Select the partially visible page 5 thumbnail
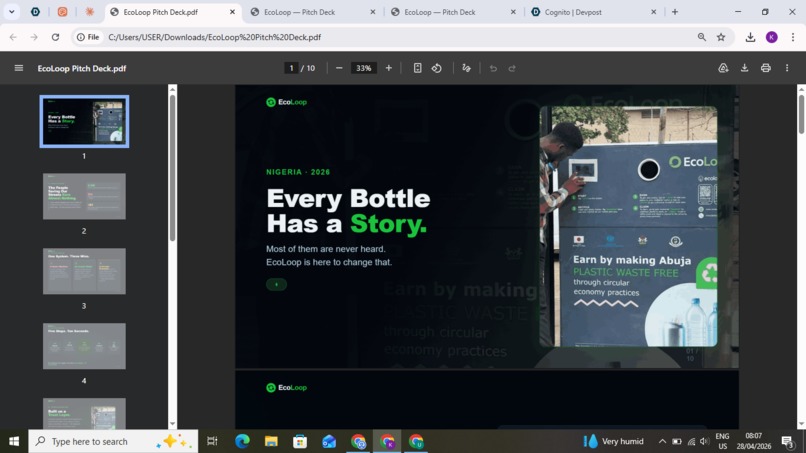Viewport: 806px width, 453px height. pos(84,413)
